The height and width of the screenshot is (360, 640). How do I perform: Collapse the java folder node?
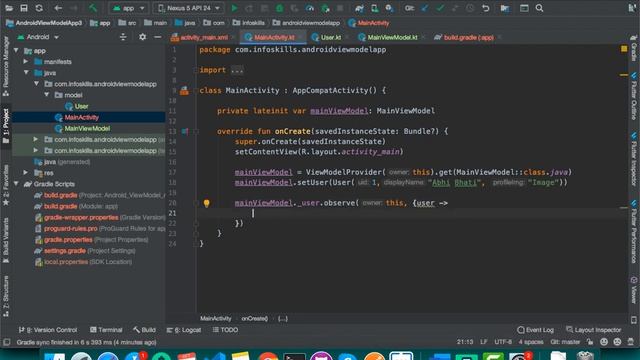26,73
